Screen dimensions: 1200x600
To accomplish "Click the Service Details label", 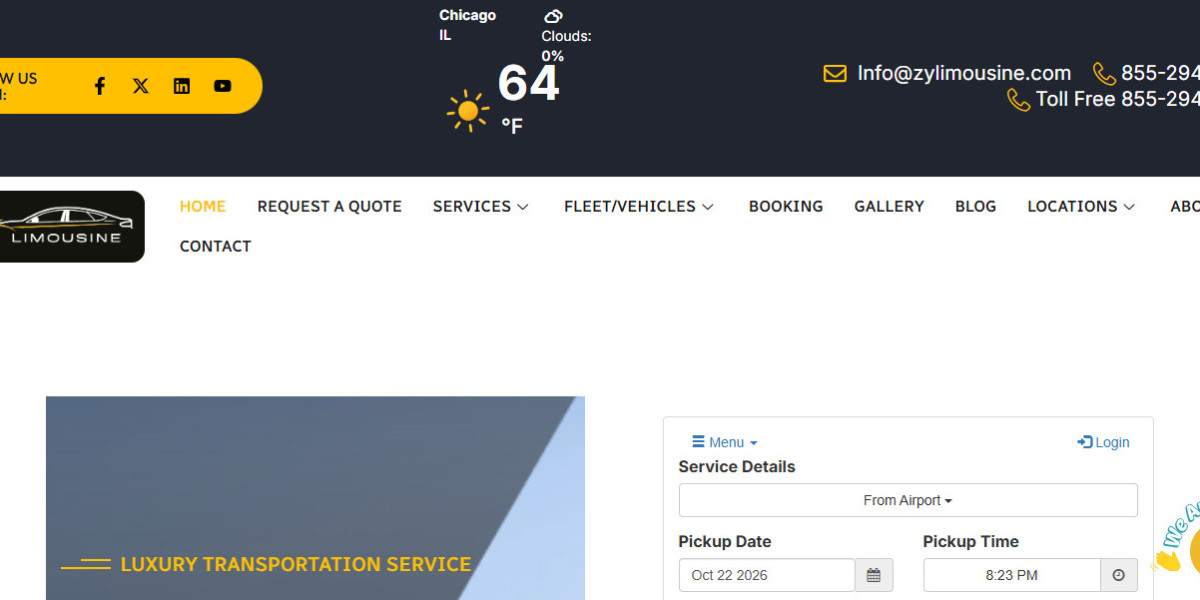I will point(737,466).
